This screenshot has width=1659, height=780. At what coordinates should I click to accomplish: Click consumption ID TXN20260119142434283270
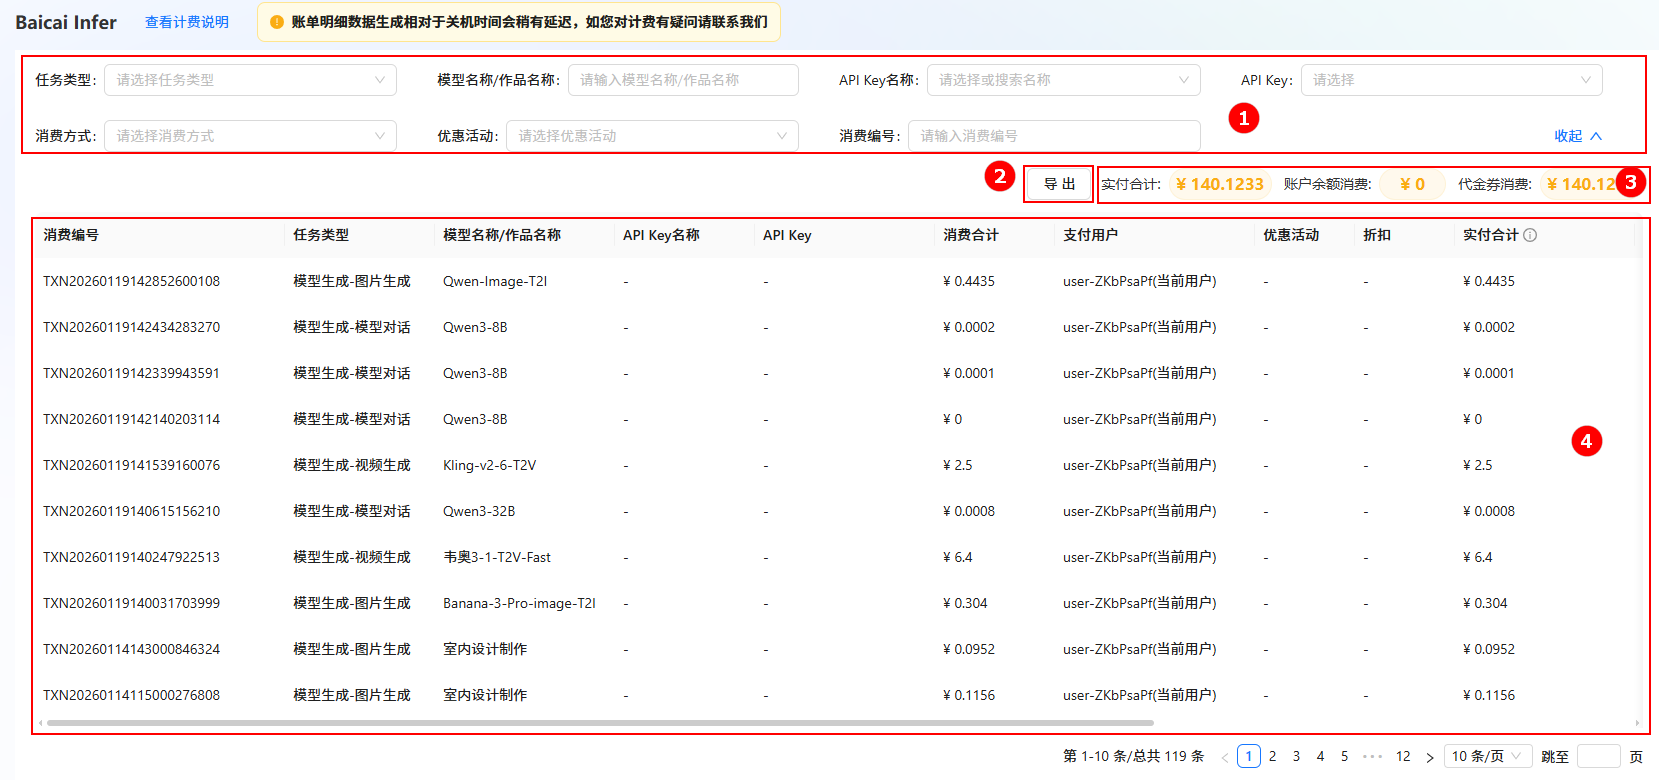pyautogui.click(x=131, y=327)
